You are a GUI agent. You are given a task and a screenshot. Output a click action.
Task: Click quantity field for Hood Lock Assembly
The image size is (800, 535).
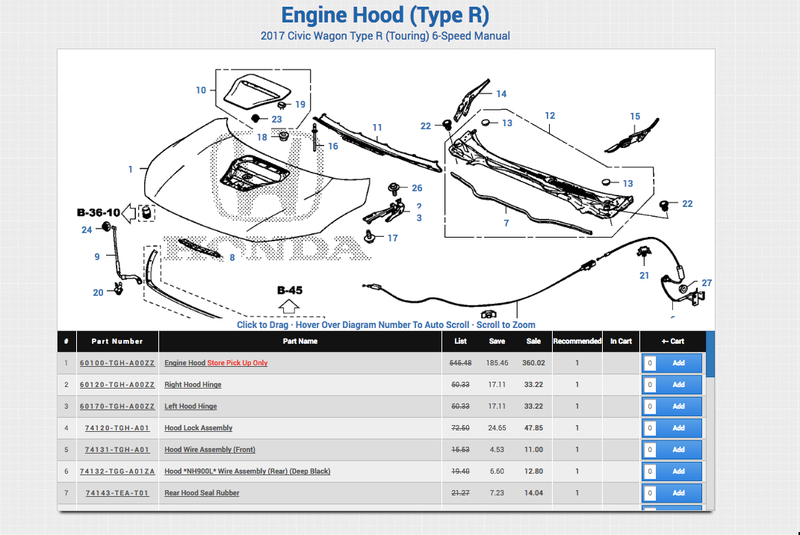(x=649, y=428)
